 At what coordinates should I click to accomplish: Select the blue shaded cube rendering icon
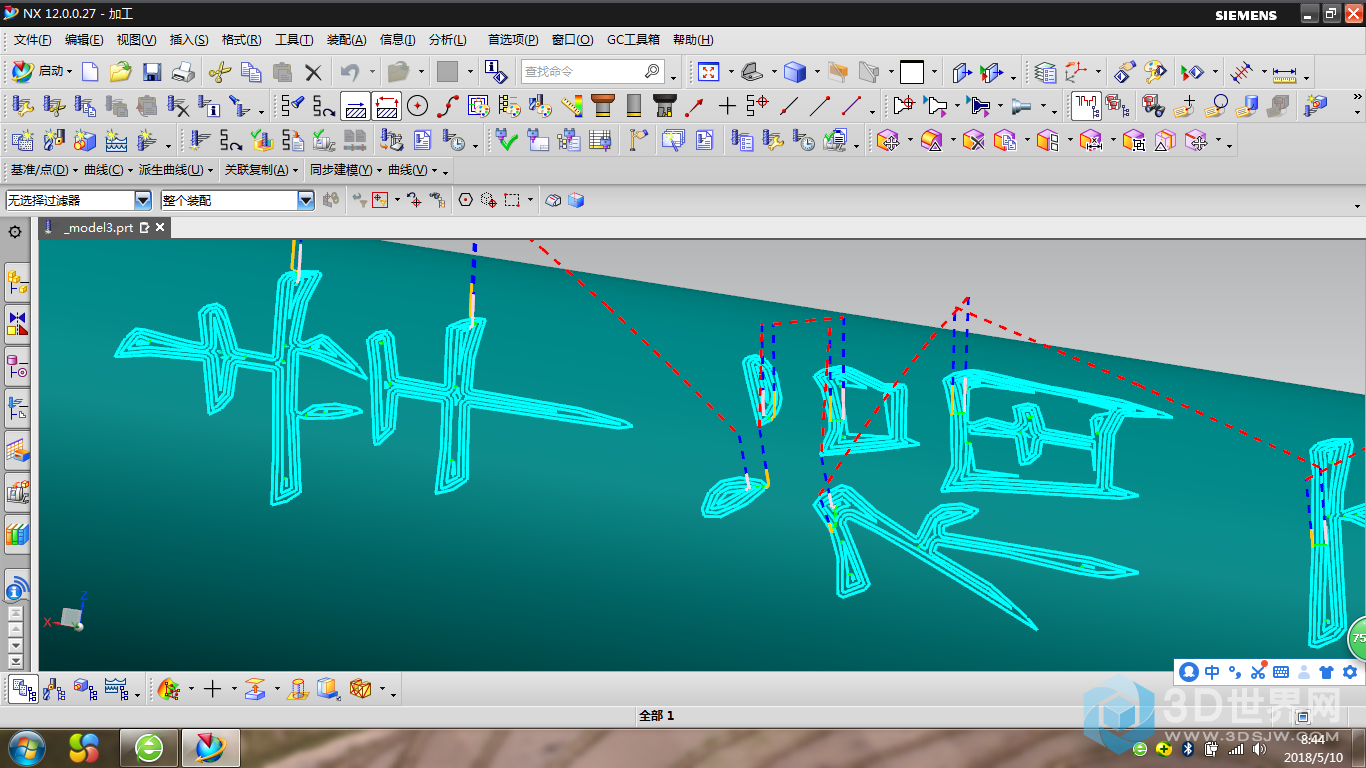click(x=795, y=72)
